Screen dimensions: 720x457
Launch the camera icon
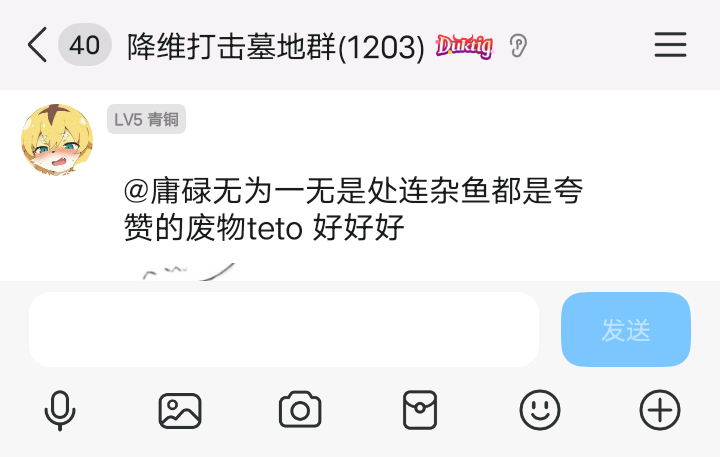click(300, 410)
